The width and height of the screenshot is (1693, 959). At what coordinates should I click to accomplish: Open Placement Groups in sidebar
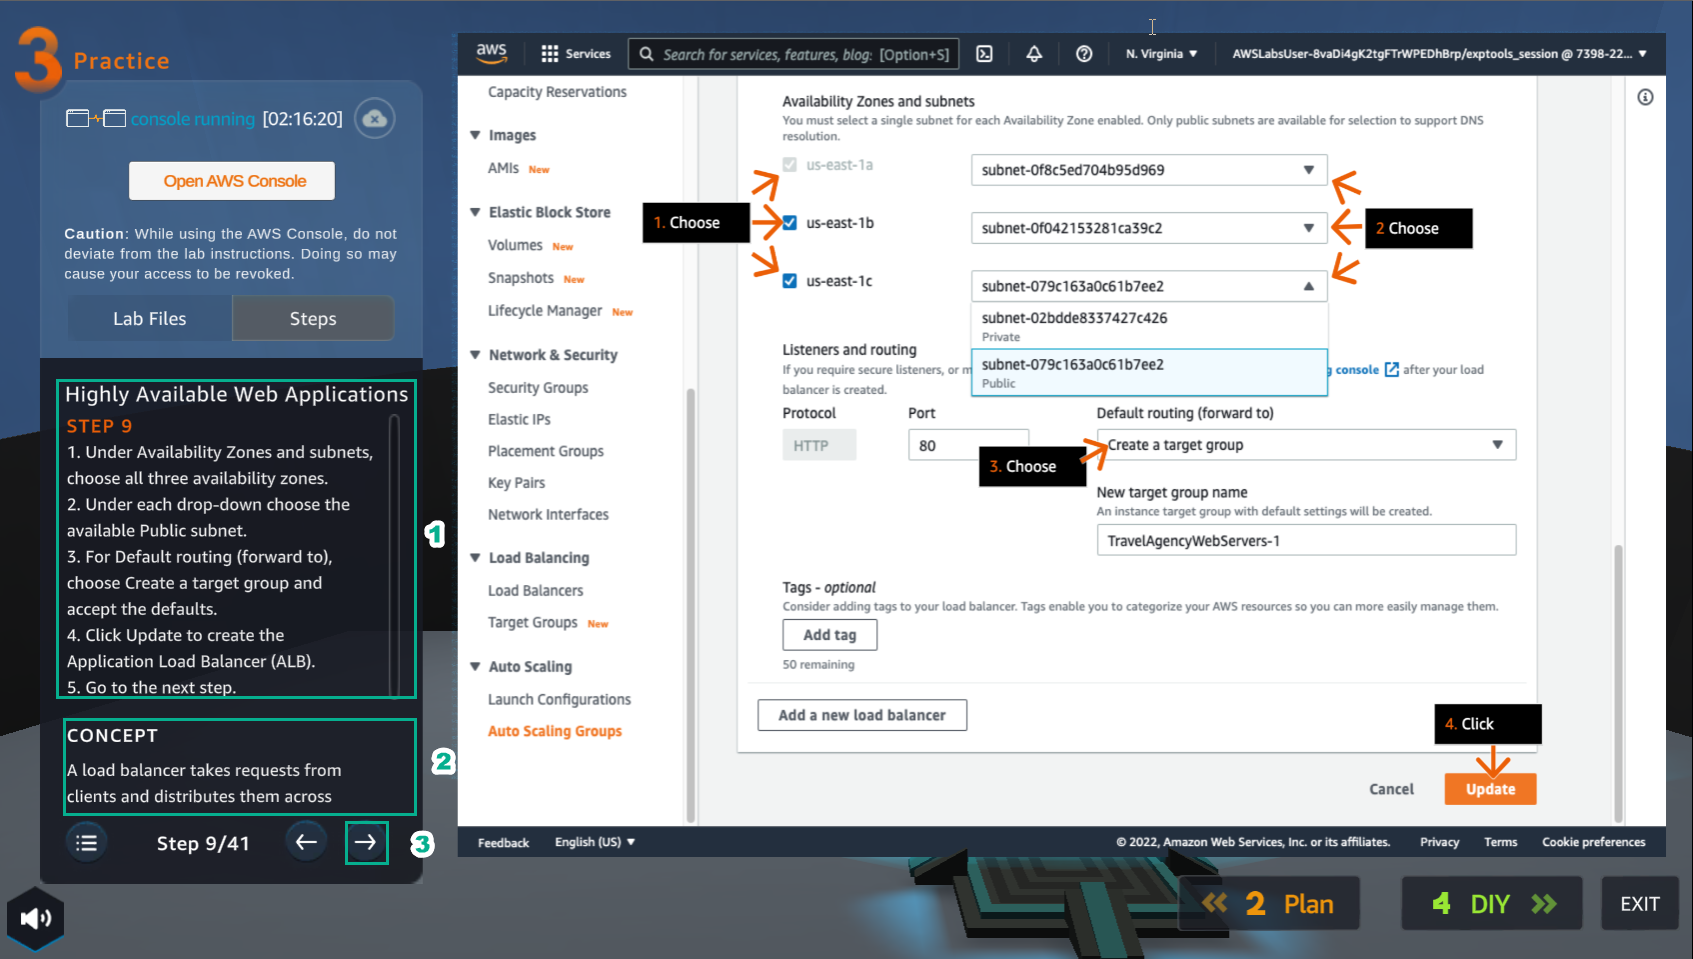click(546, 452)
